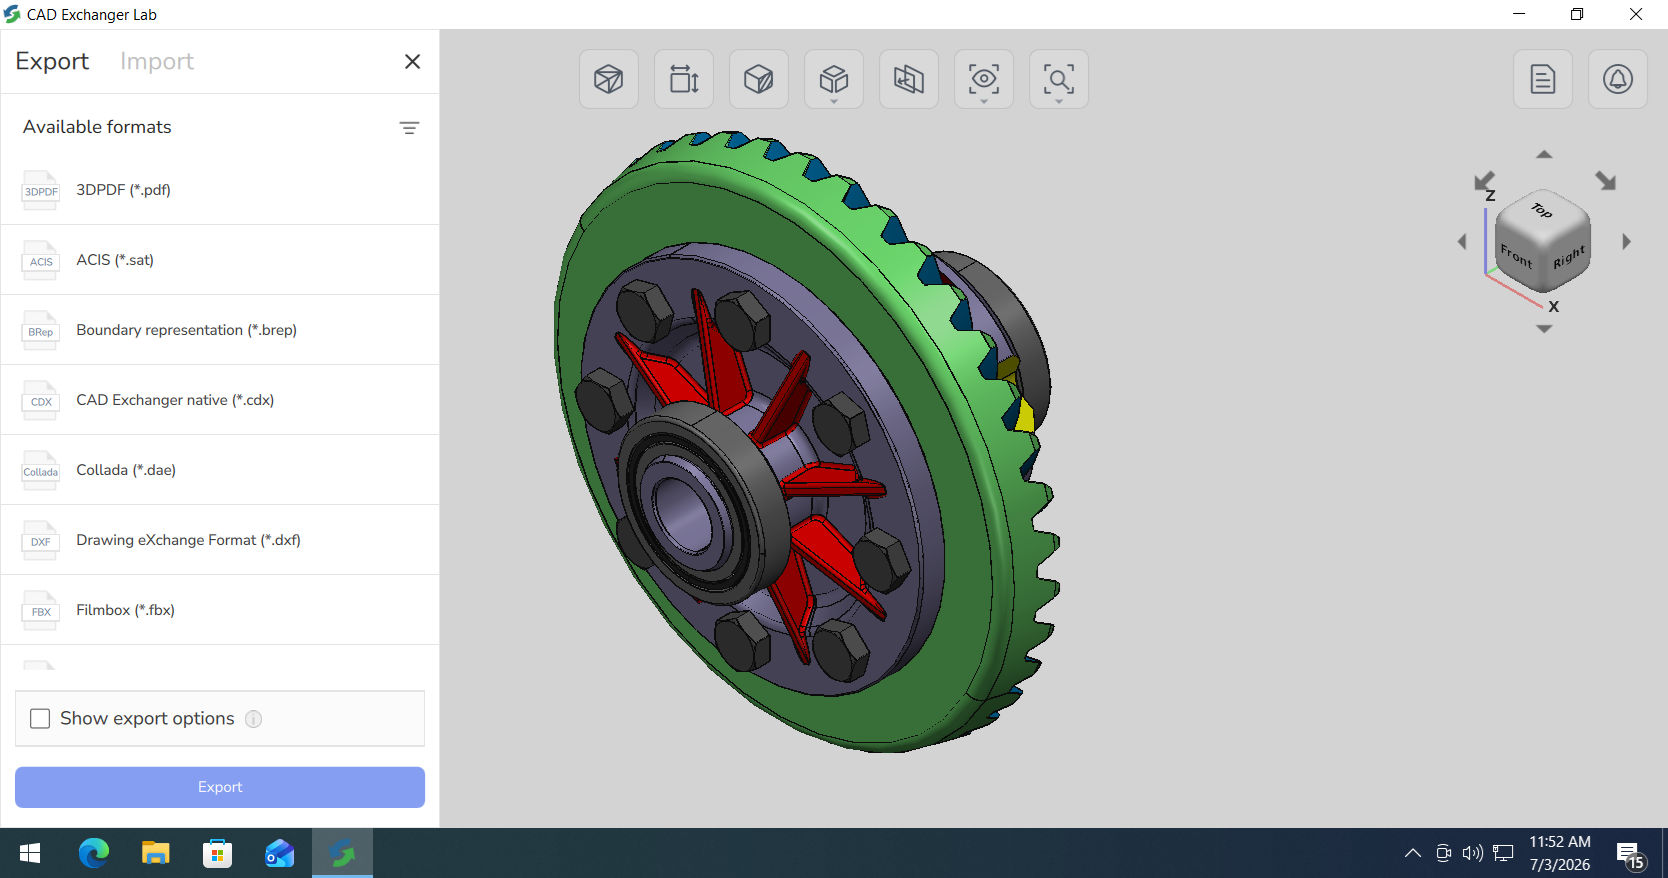Show hidden system tray icons
1668x878 pixels.
pyautogui.click(x=1413, y=853)
